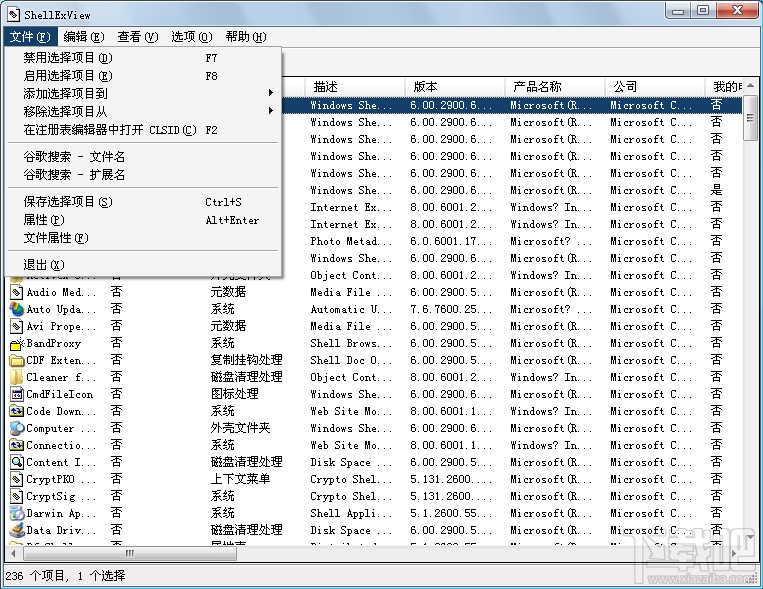Open the 选项(O) menu
Screen dimensions: 763x589
[192, 37]
